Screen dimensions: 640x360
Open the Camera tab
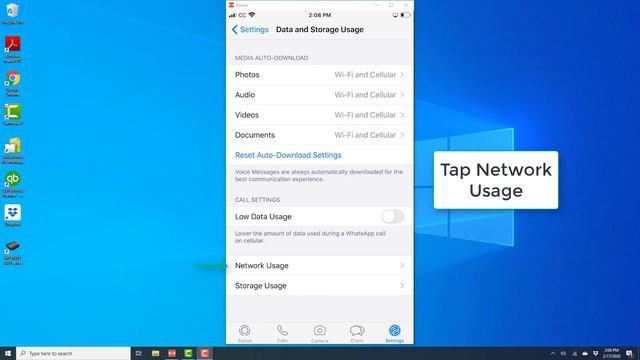[x=320, y=333]
